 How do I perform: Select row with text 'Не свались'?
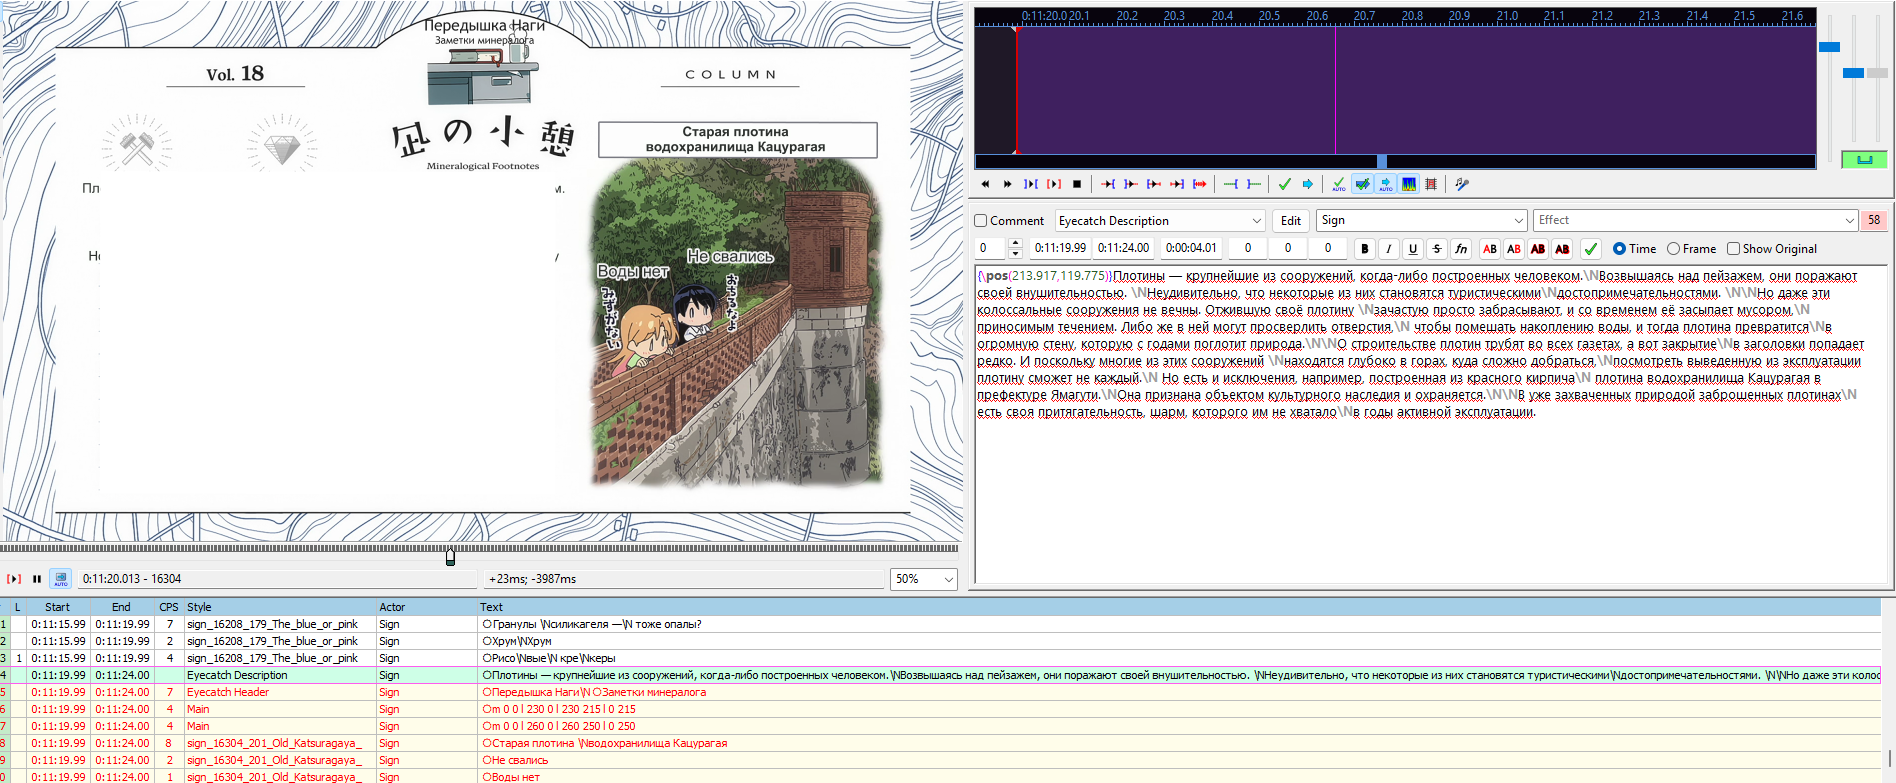(940, 760)
